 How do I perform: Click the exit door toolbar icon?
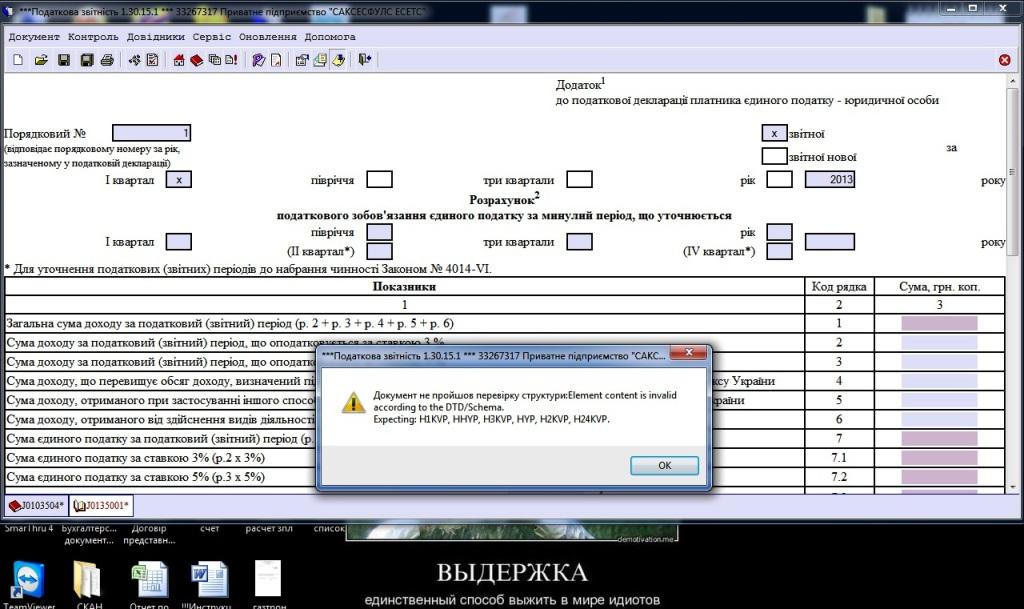pos(364,60)
